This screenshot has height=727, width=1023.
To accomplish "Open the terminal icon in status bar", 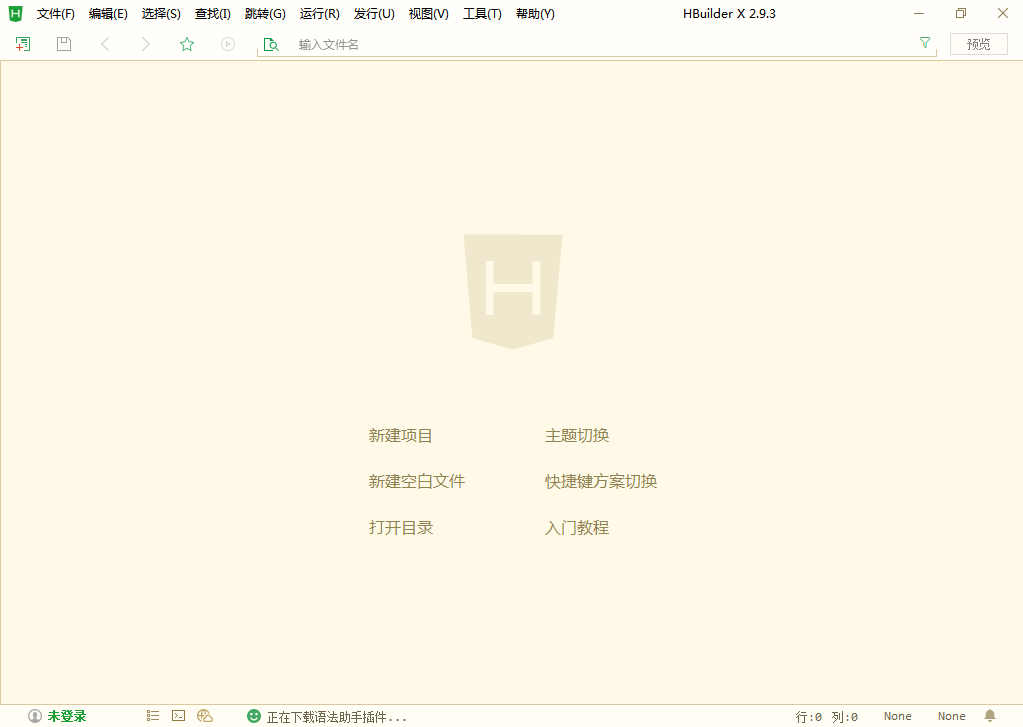I will click(x=178, y=716).
